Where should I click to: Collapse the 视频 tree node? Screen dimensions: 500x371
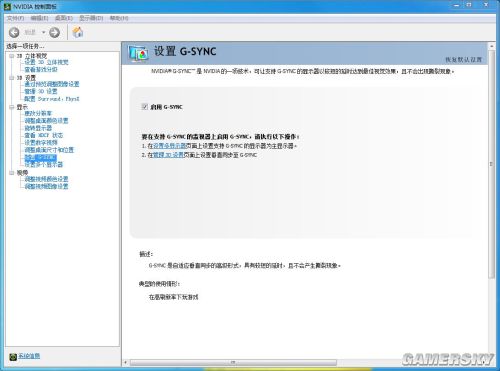coord(12,173)
